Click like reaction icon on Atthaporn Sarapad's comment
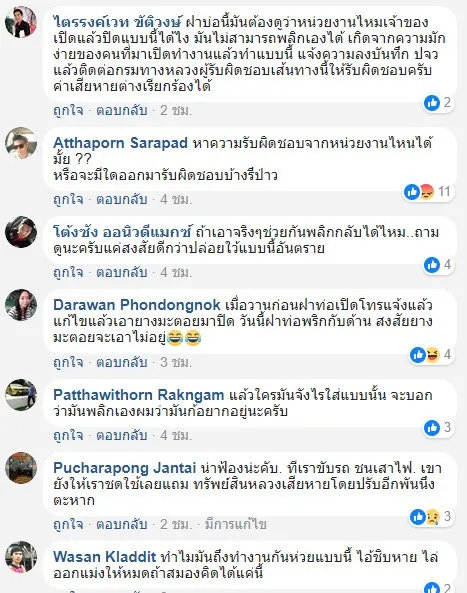Viewport: 467px width, 593px height. click(412, 192)
